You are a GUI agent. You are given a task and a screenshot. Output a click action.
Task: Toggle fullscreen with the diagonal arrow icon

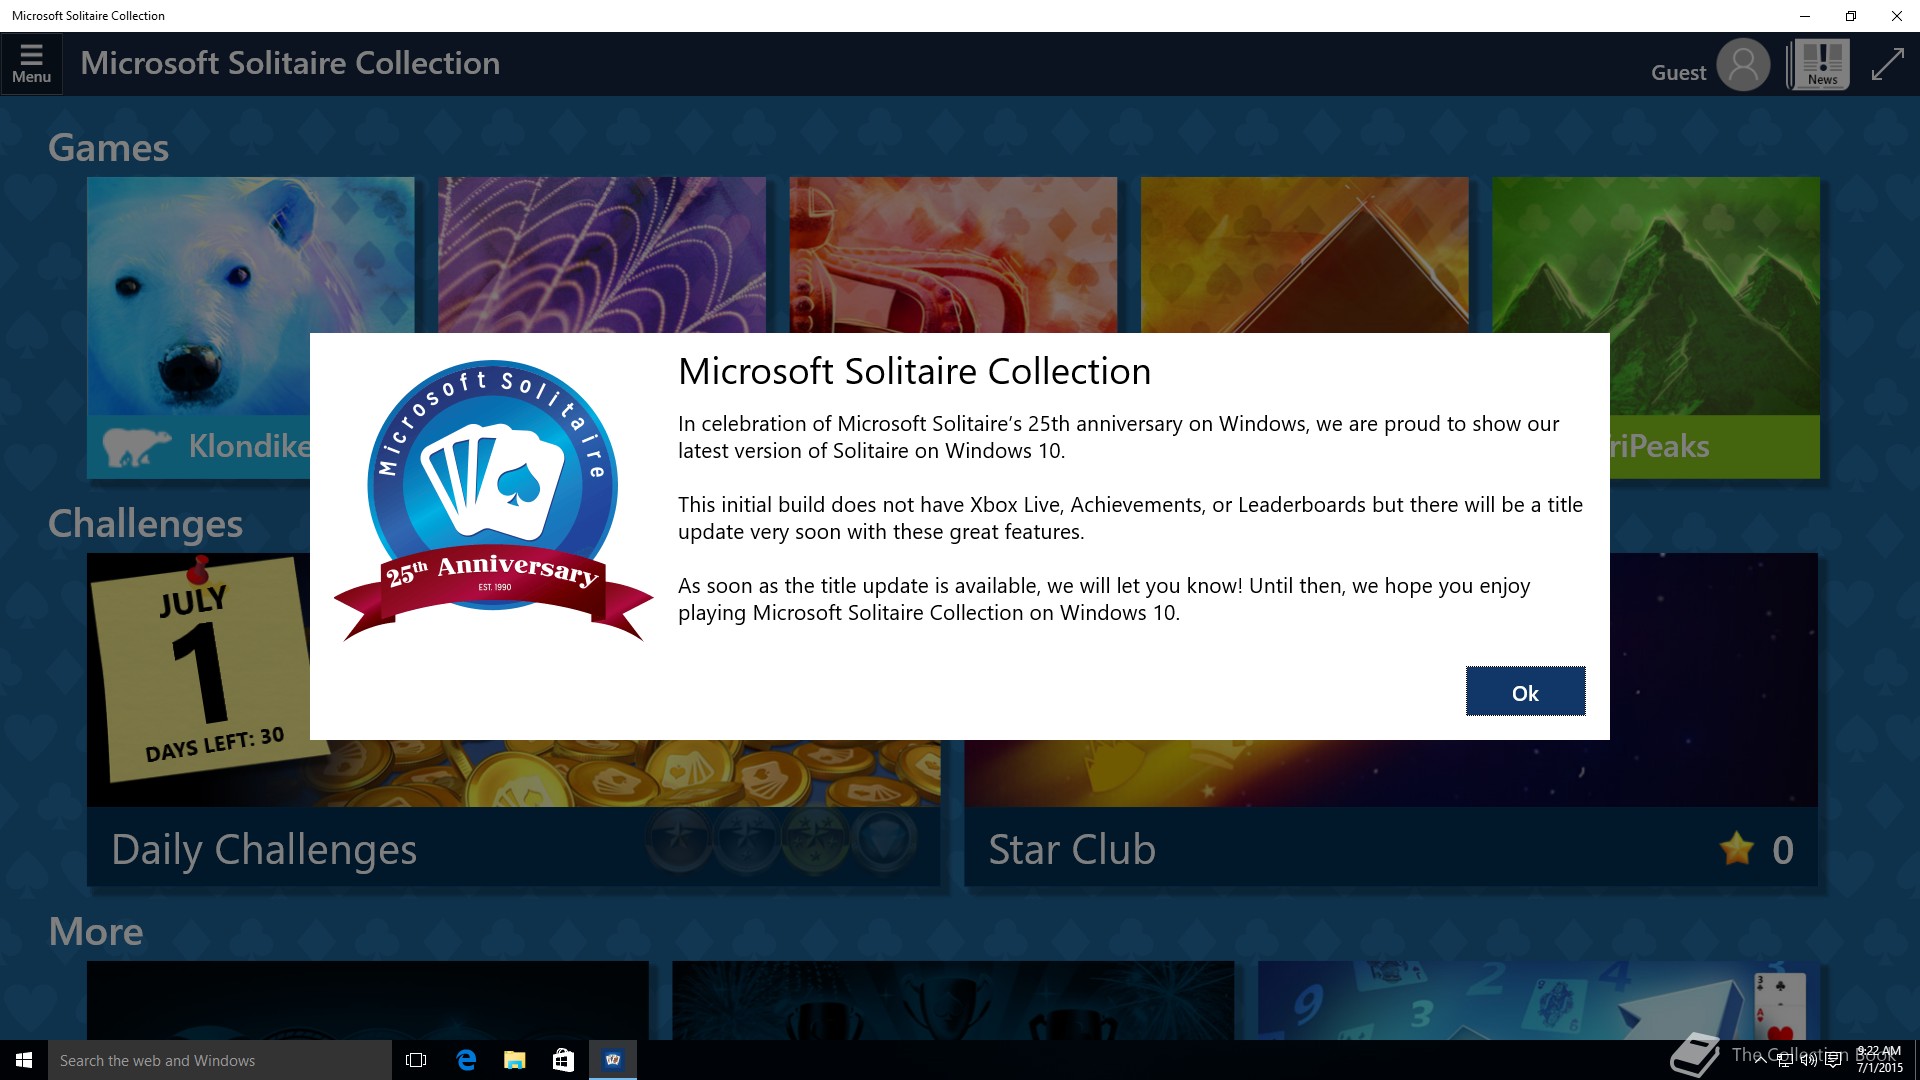coord(1887,65)
